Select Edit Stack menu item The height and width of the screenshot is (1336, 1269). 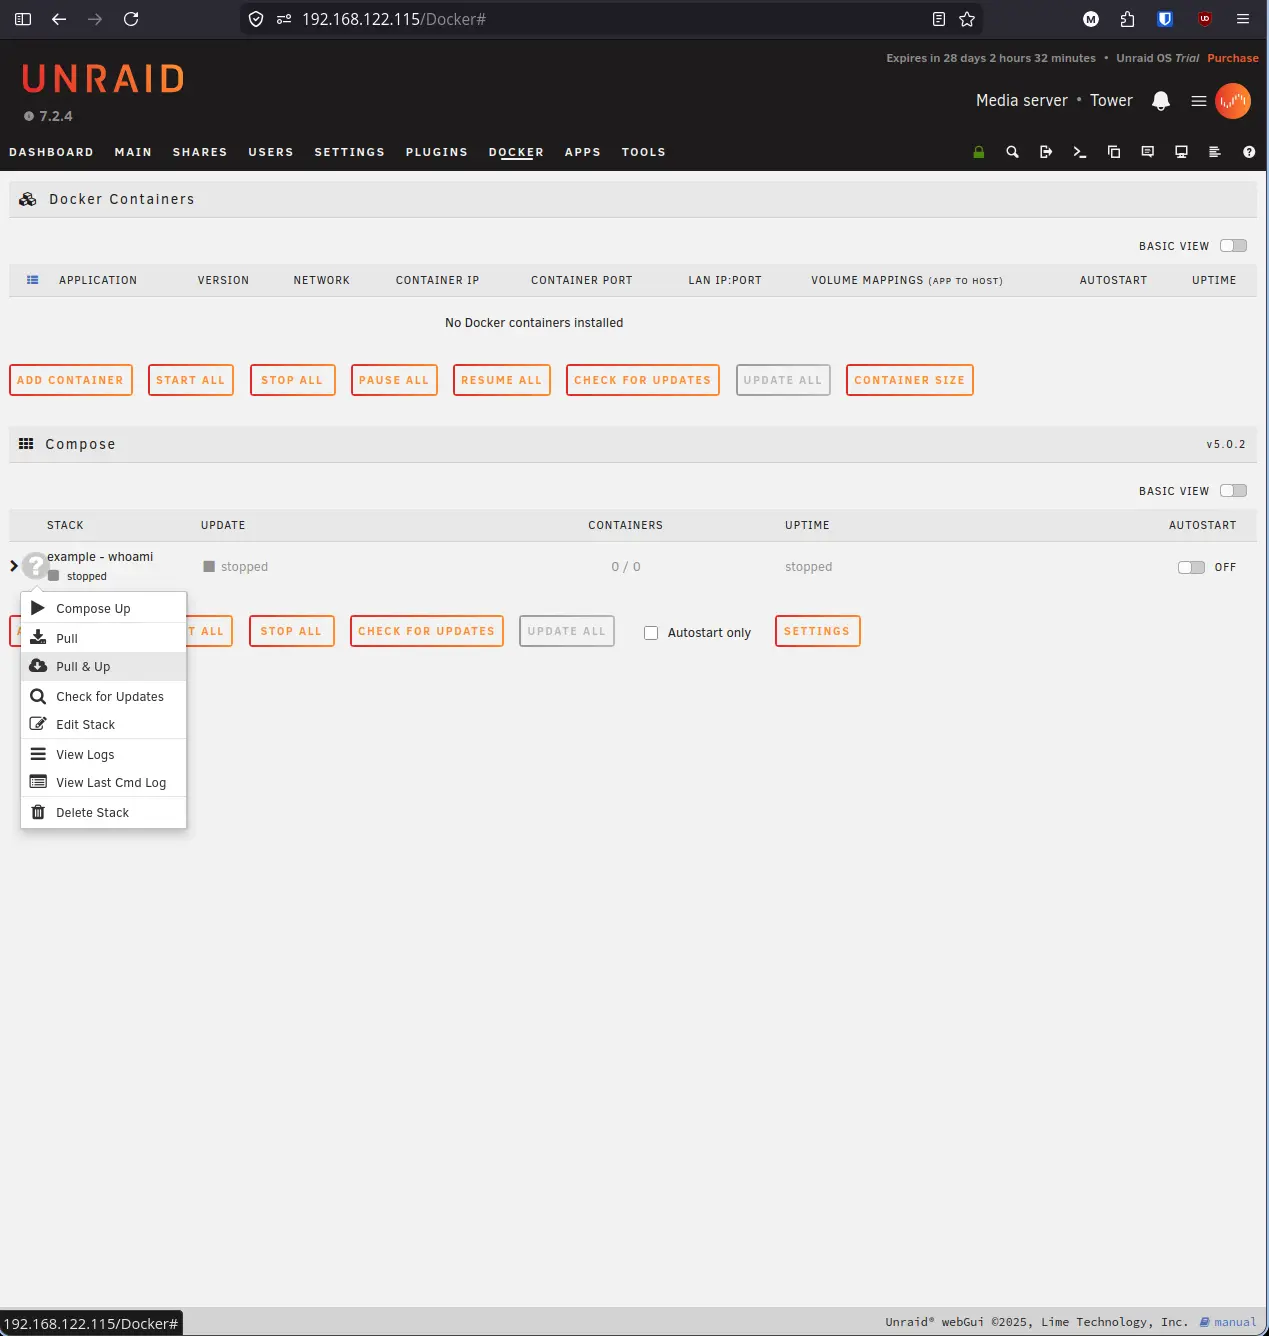click(104, 724)
